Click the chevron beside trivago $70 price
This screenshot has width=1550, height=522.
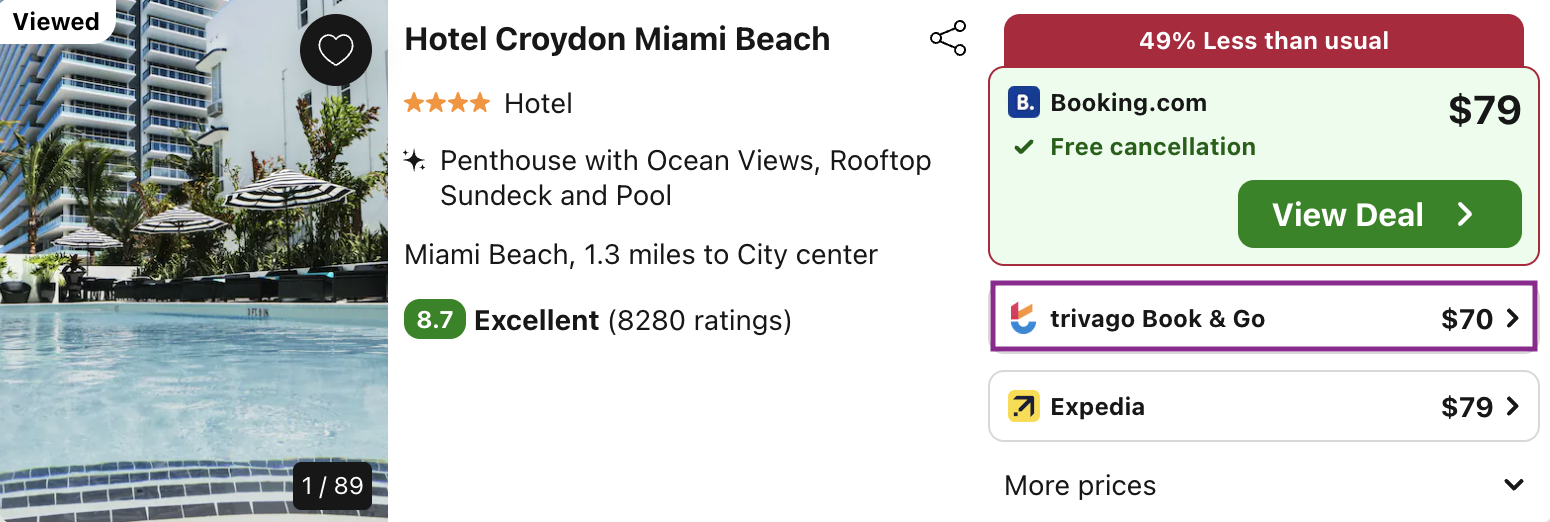pos(1512,319)
